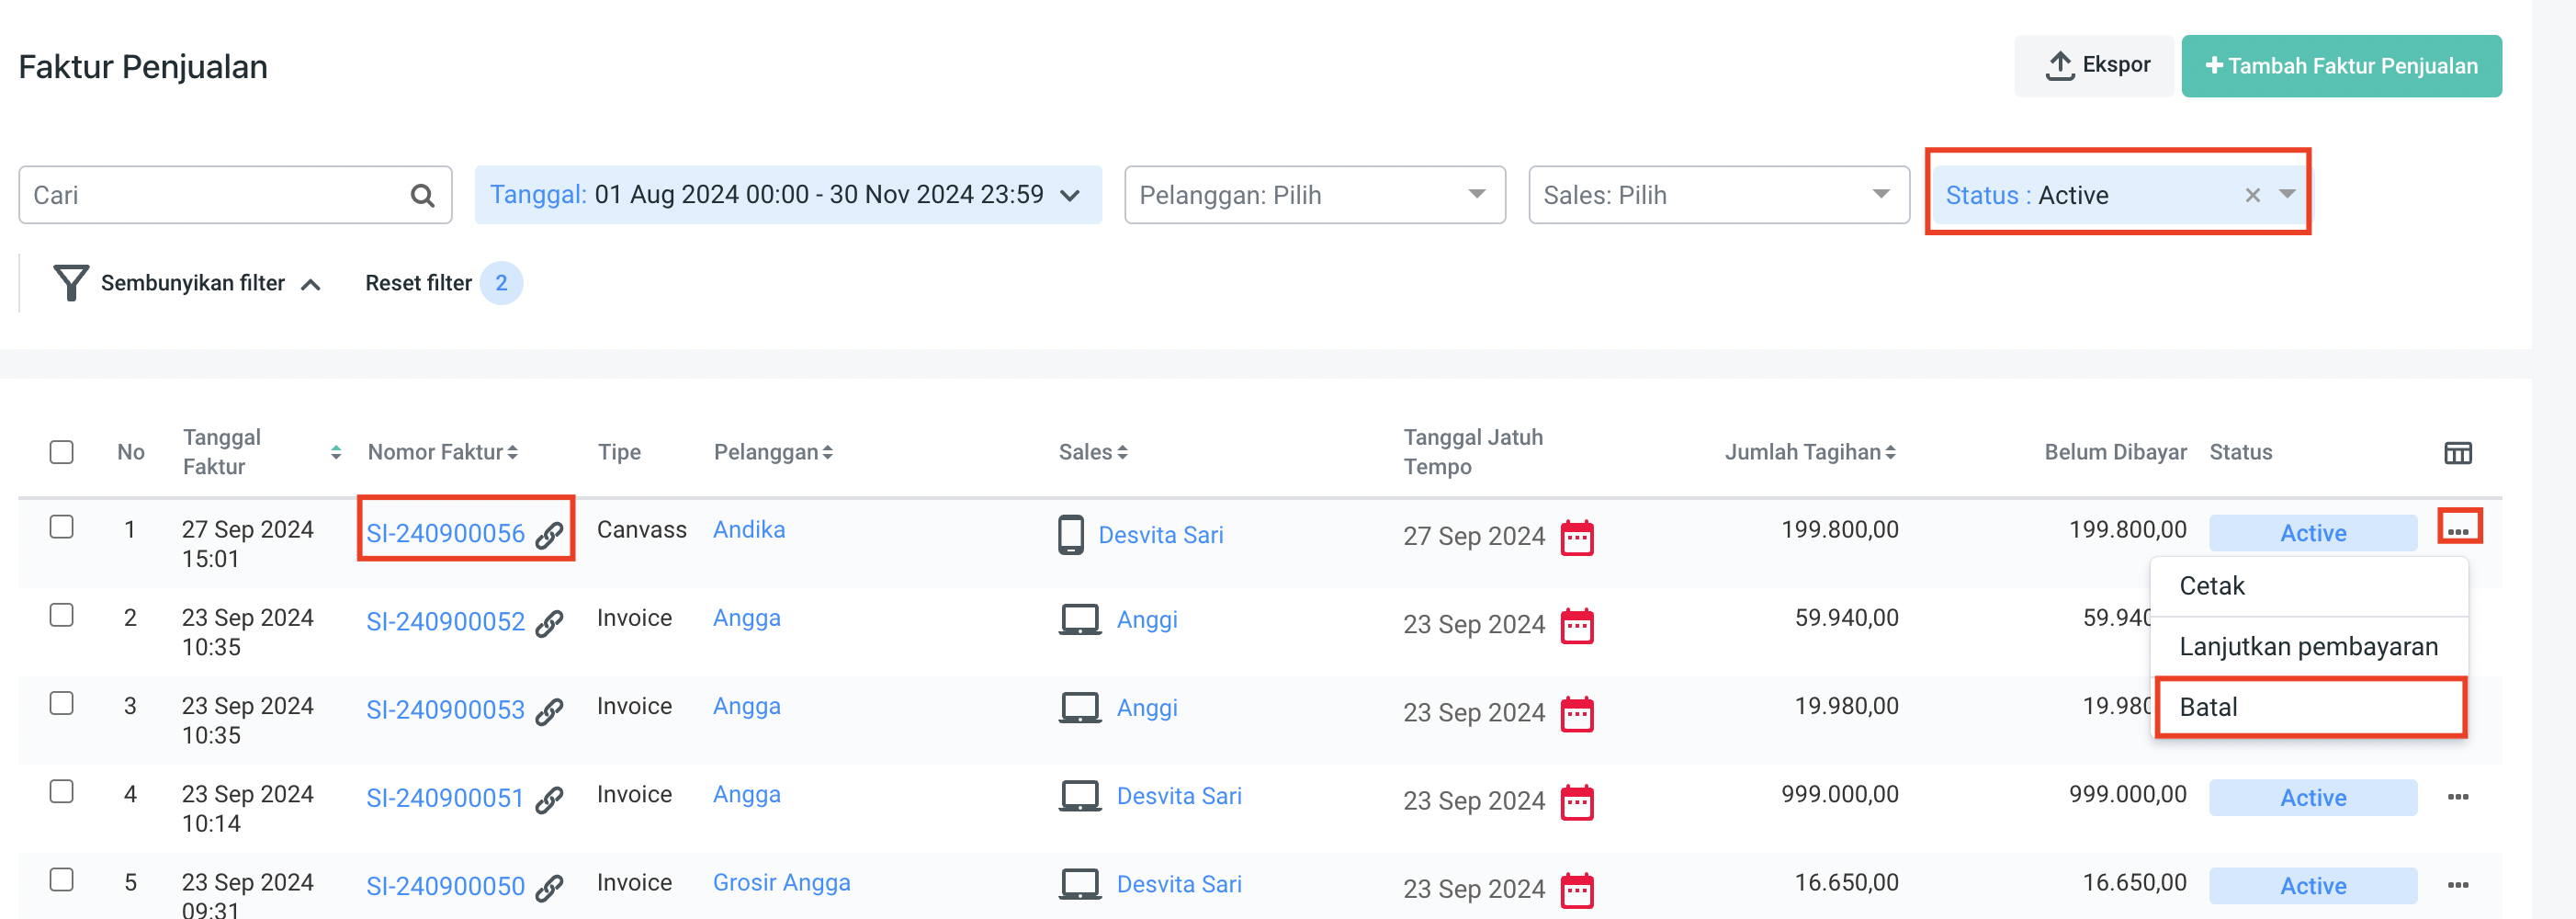The width and height of the screenshot is (2576, 919).
Task: Click the column settings table icon
Action: [x=2457, y=453]
